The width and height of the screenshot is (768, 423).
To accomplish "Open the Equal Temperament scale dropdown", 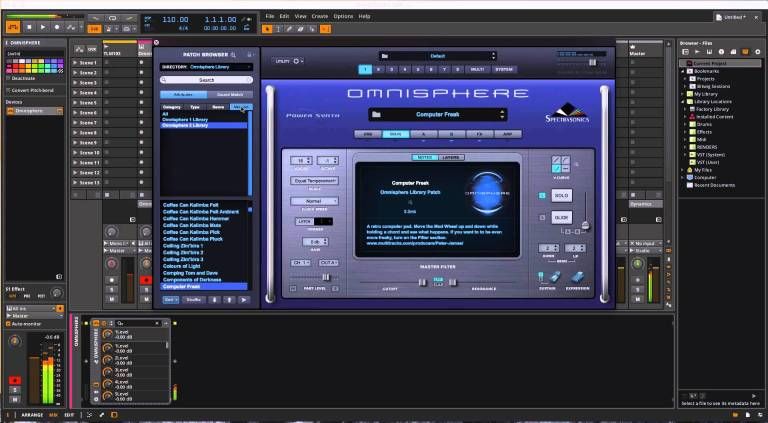I will [x=314, y=181].
